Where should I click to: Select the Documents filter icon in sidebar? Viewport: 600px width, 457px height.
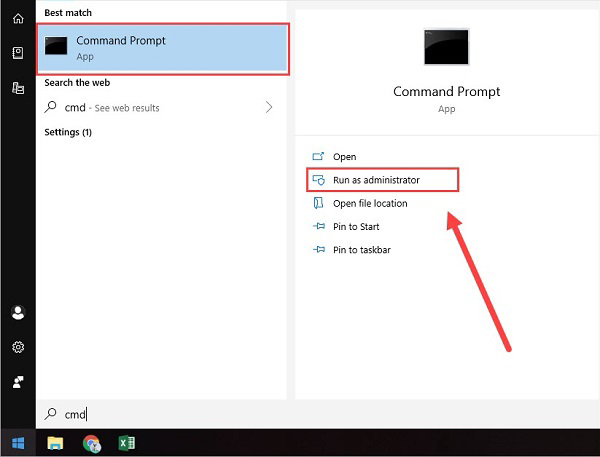(18, 88)
